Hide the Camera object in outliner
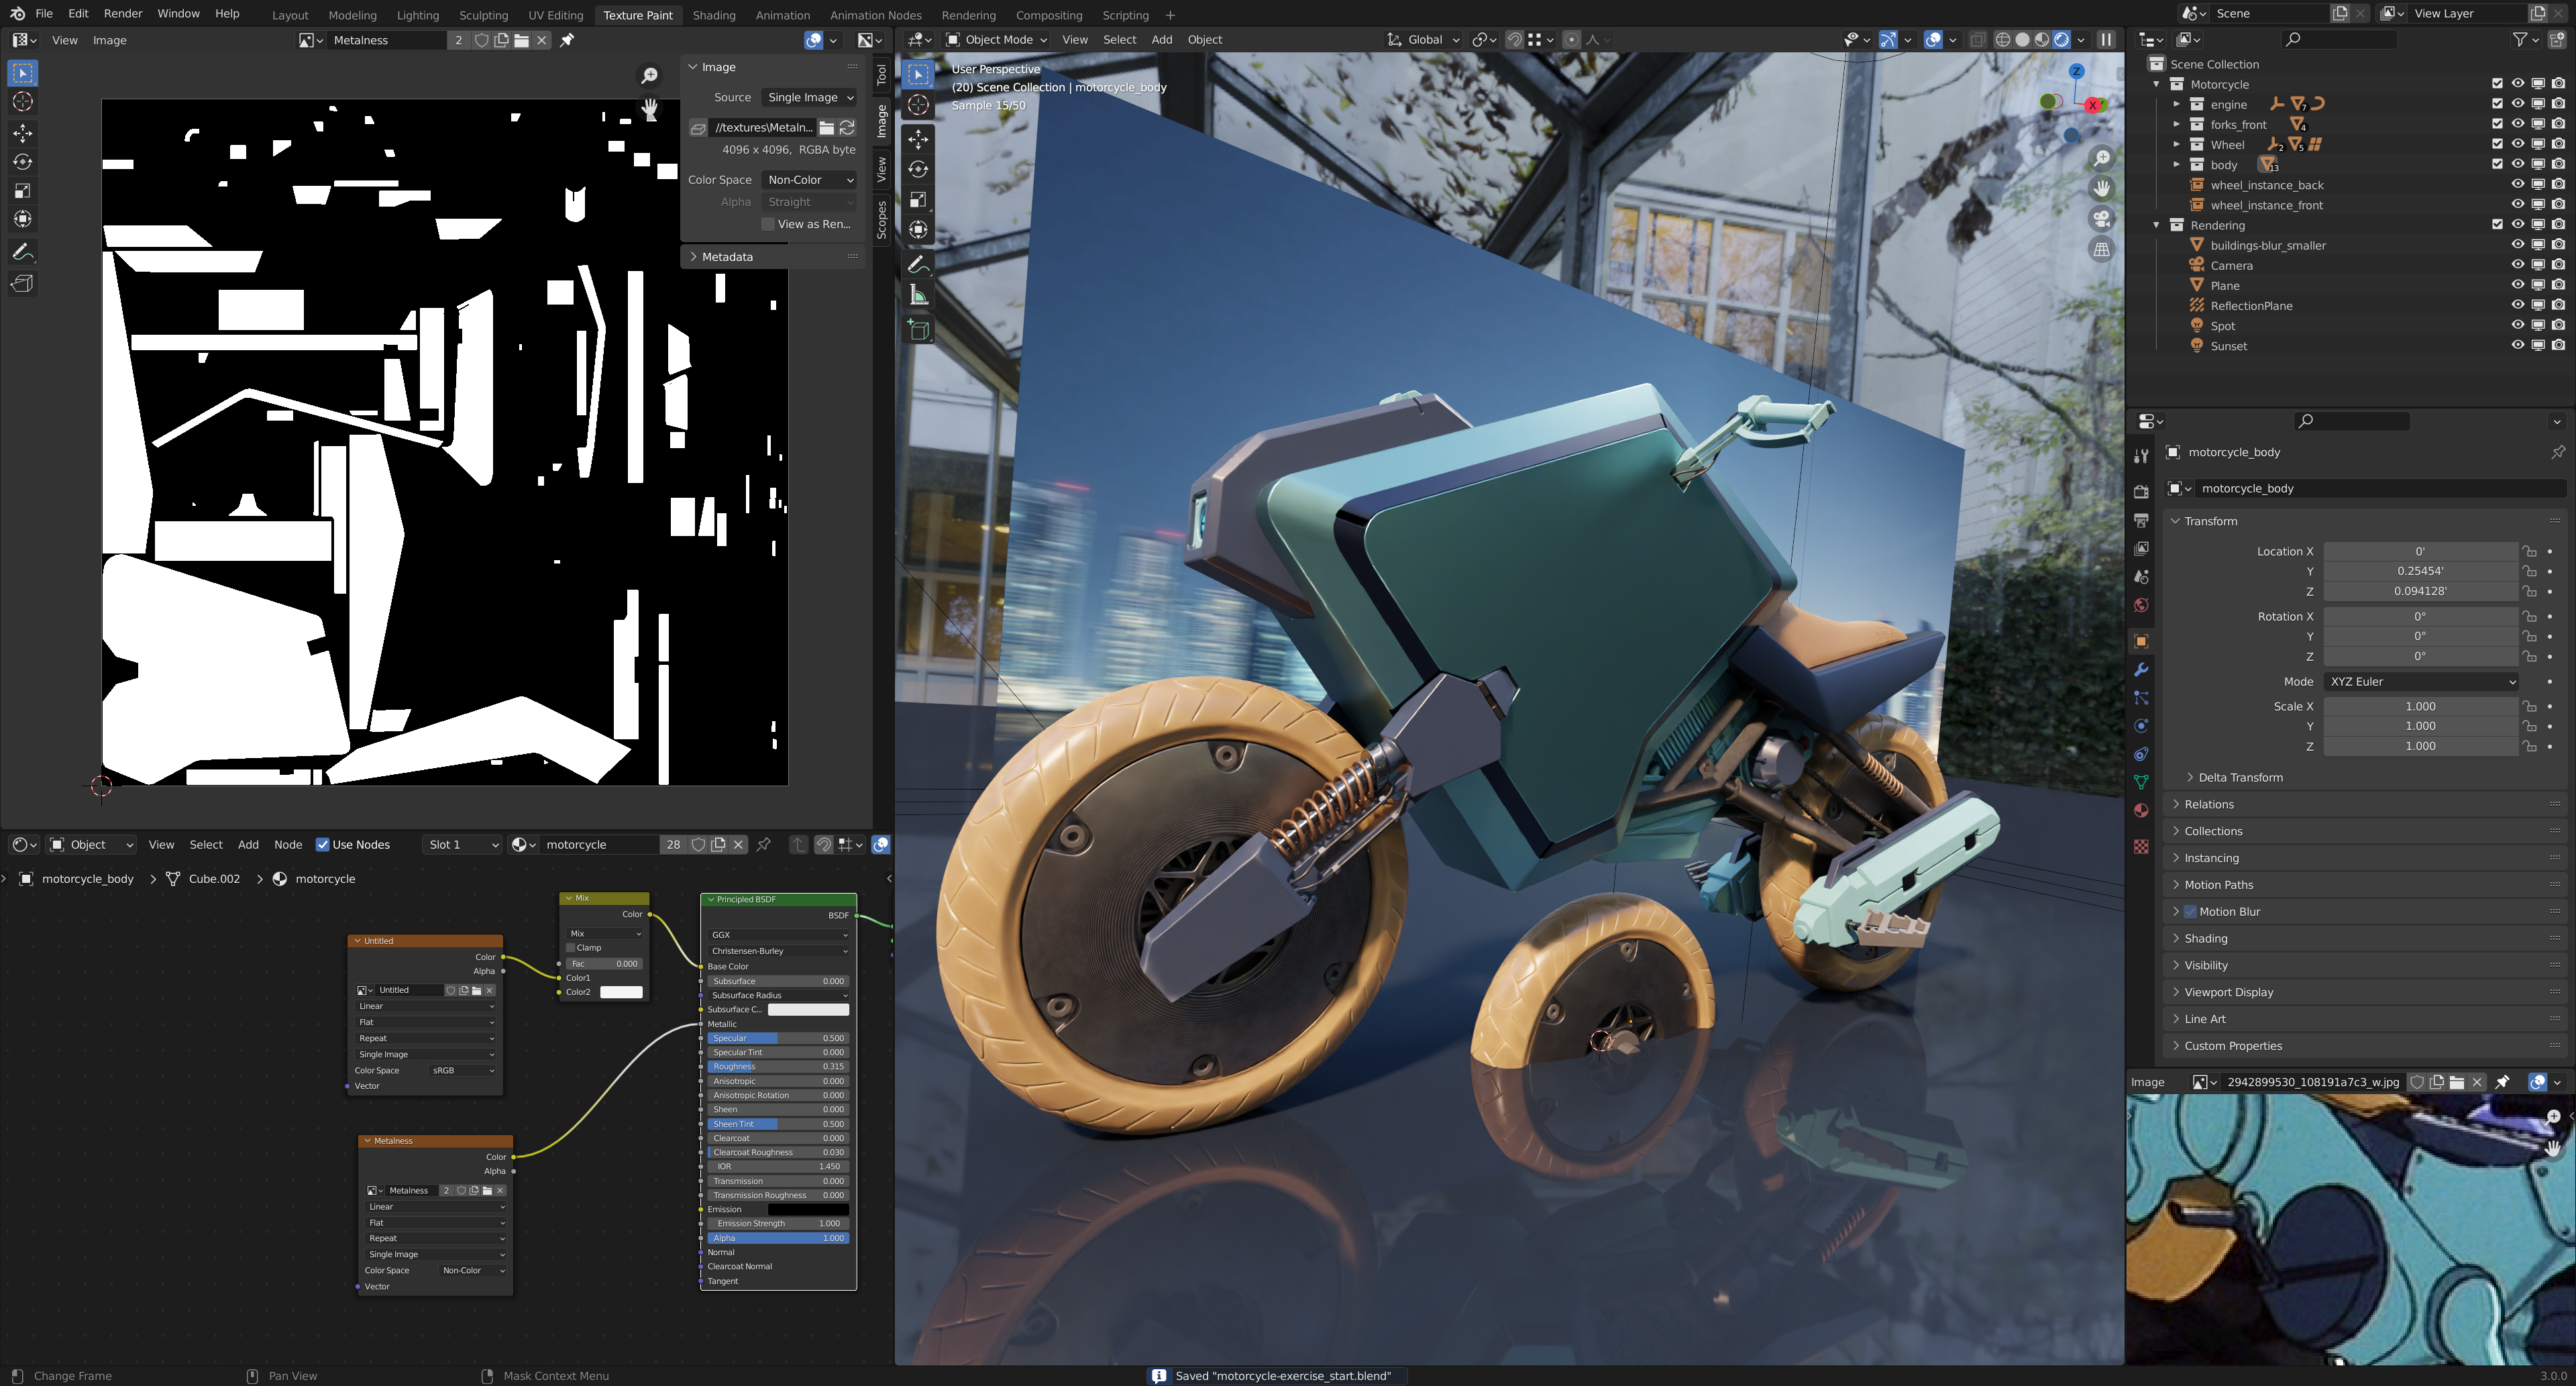Image resolution: width=2576 pixels, height=1386 pixels. 2517,265
